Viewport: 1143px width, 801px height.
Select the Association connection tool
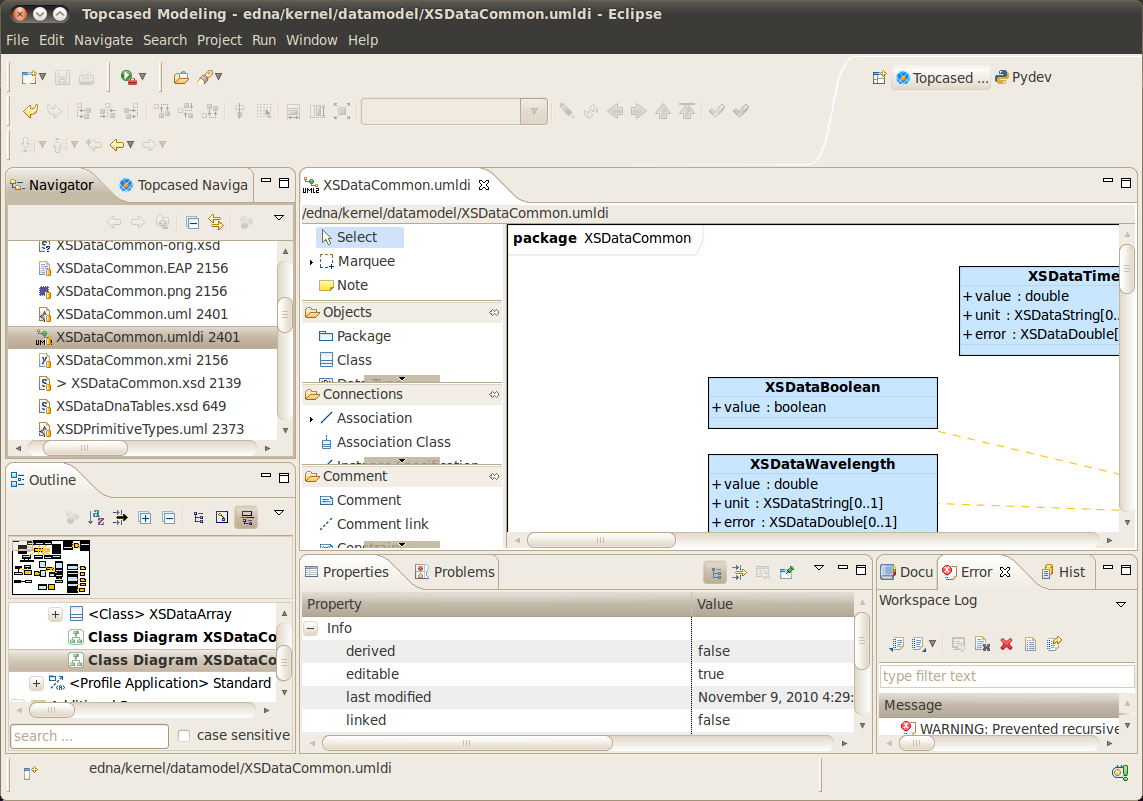(367, 418)
